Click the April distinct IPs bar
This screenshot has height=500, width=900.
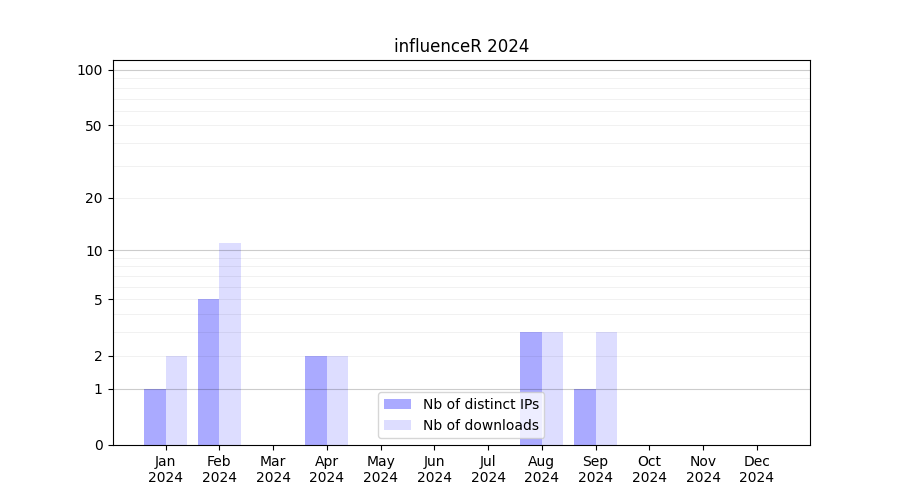[x=316, y=400]
